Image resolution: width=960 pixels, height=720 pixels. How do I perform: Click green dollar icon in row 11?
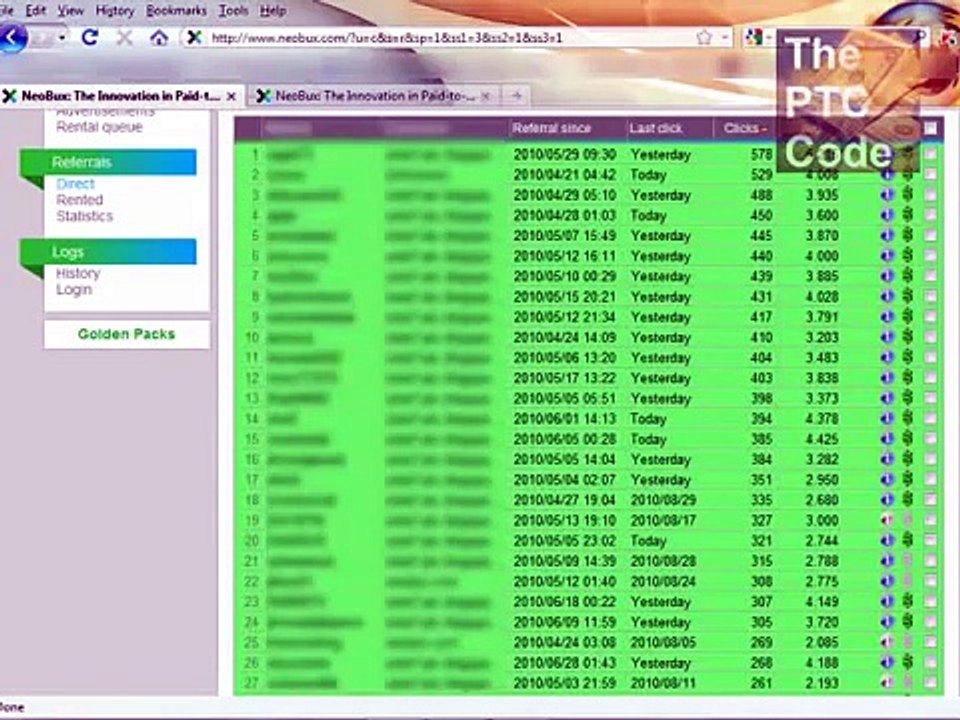908,358
